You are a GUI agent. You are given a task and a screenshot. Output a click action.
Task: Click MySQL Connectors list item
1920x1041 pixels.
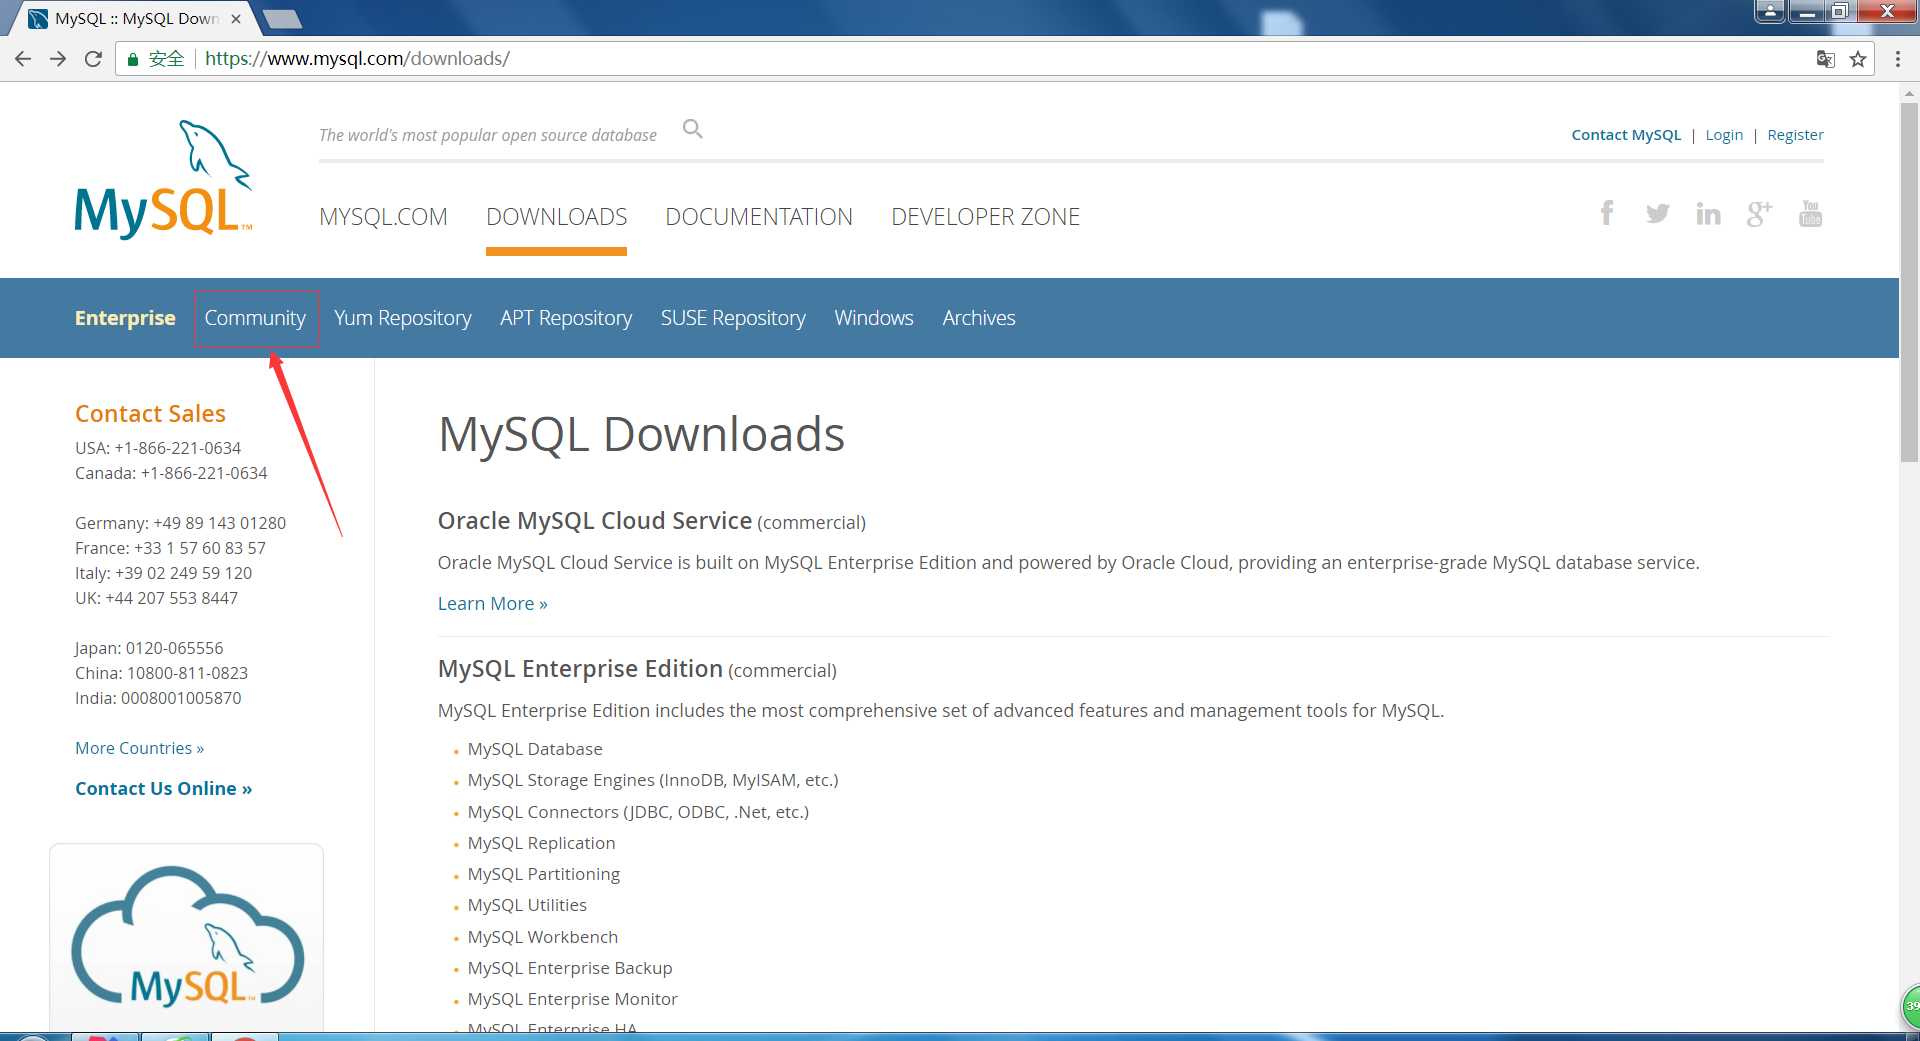(x=638, y=812)
